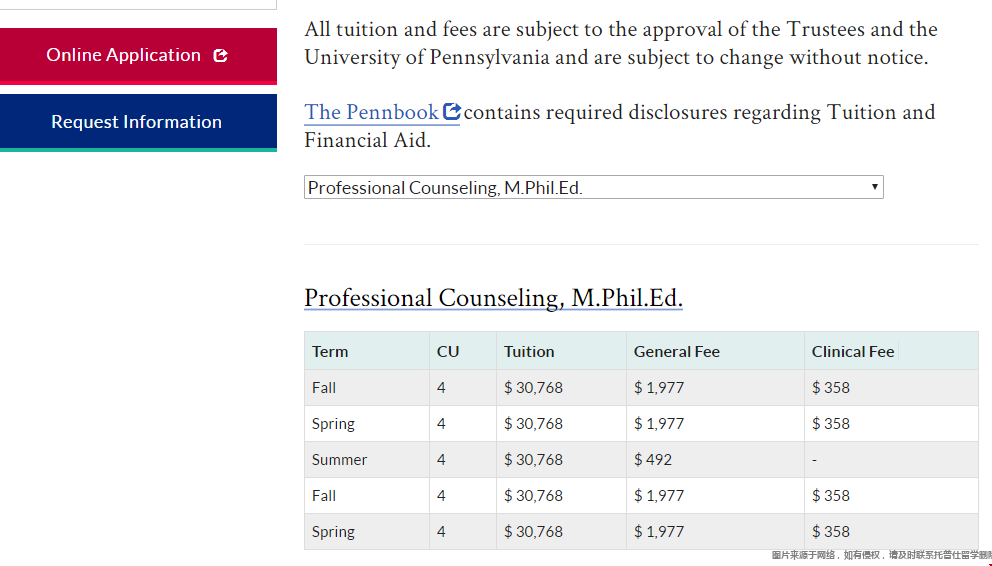Viewport: 992px width, 566px height.
Task: Click the CU column header
Action: [448, 351]
